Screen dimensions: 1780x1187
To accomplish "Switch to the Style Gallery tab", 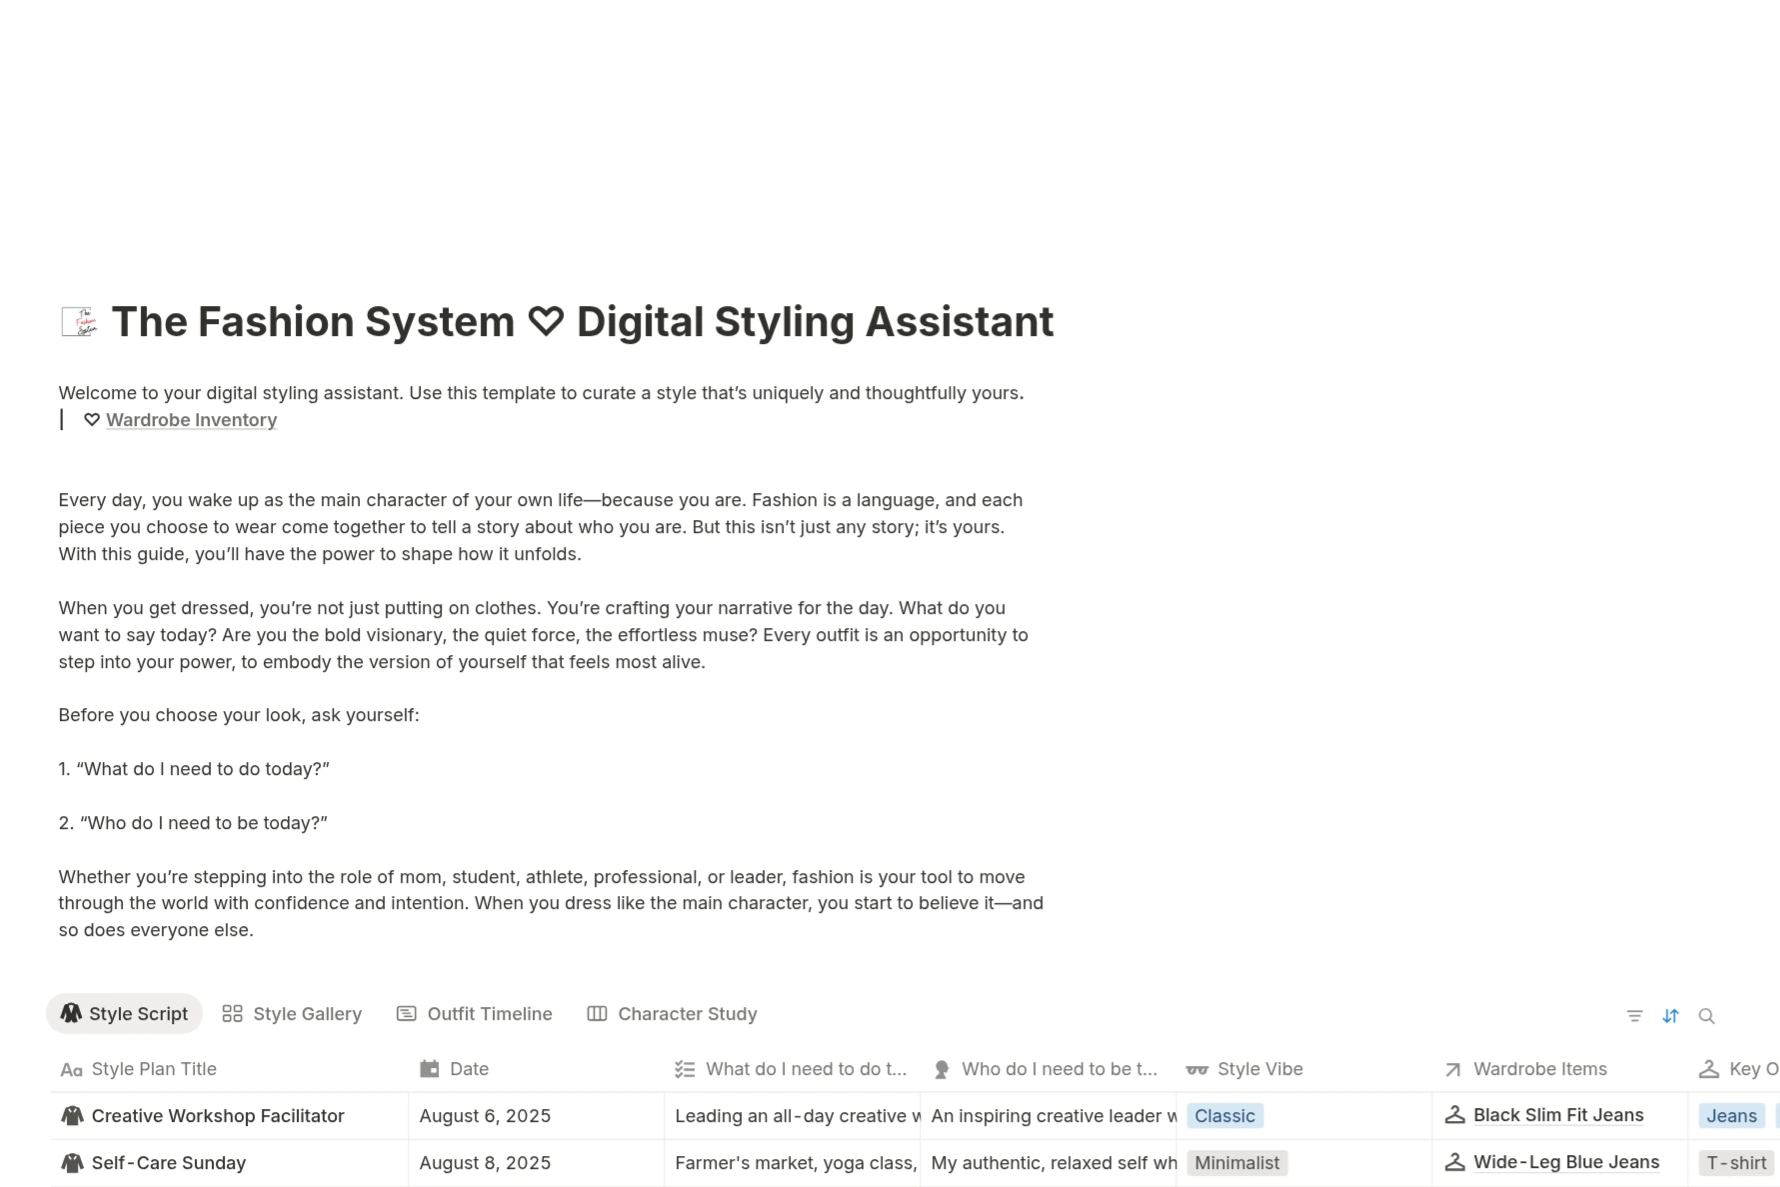I will click(x=292, y=1014).
